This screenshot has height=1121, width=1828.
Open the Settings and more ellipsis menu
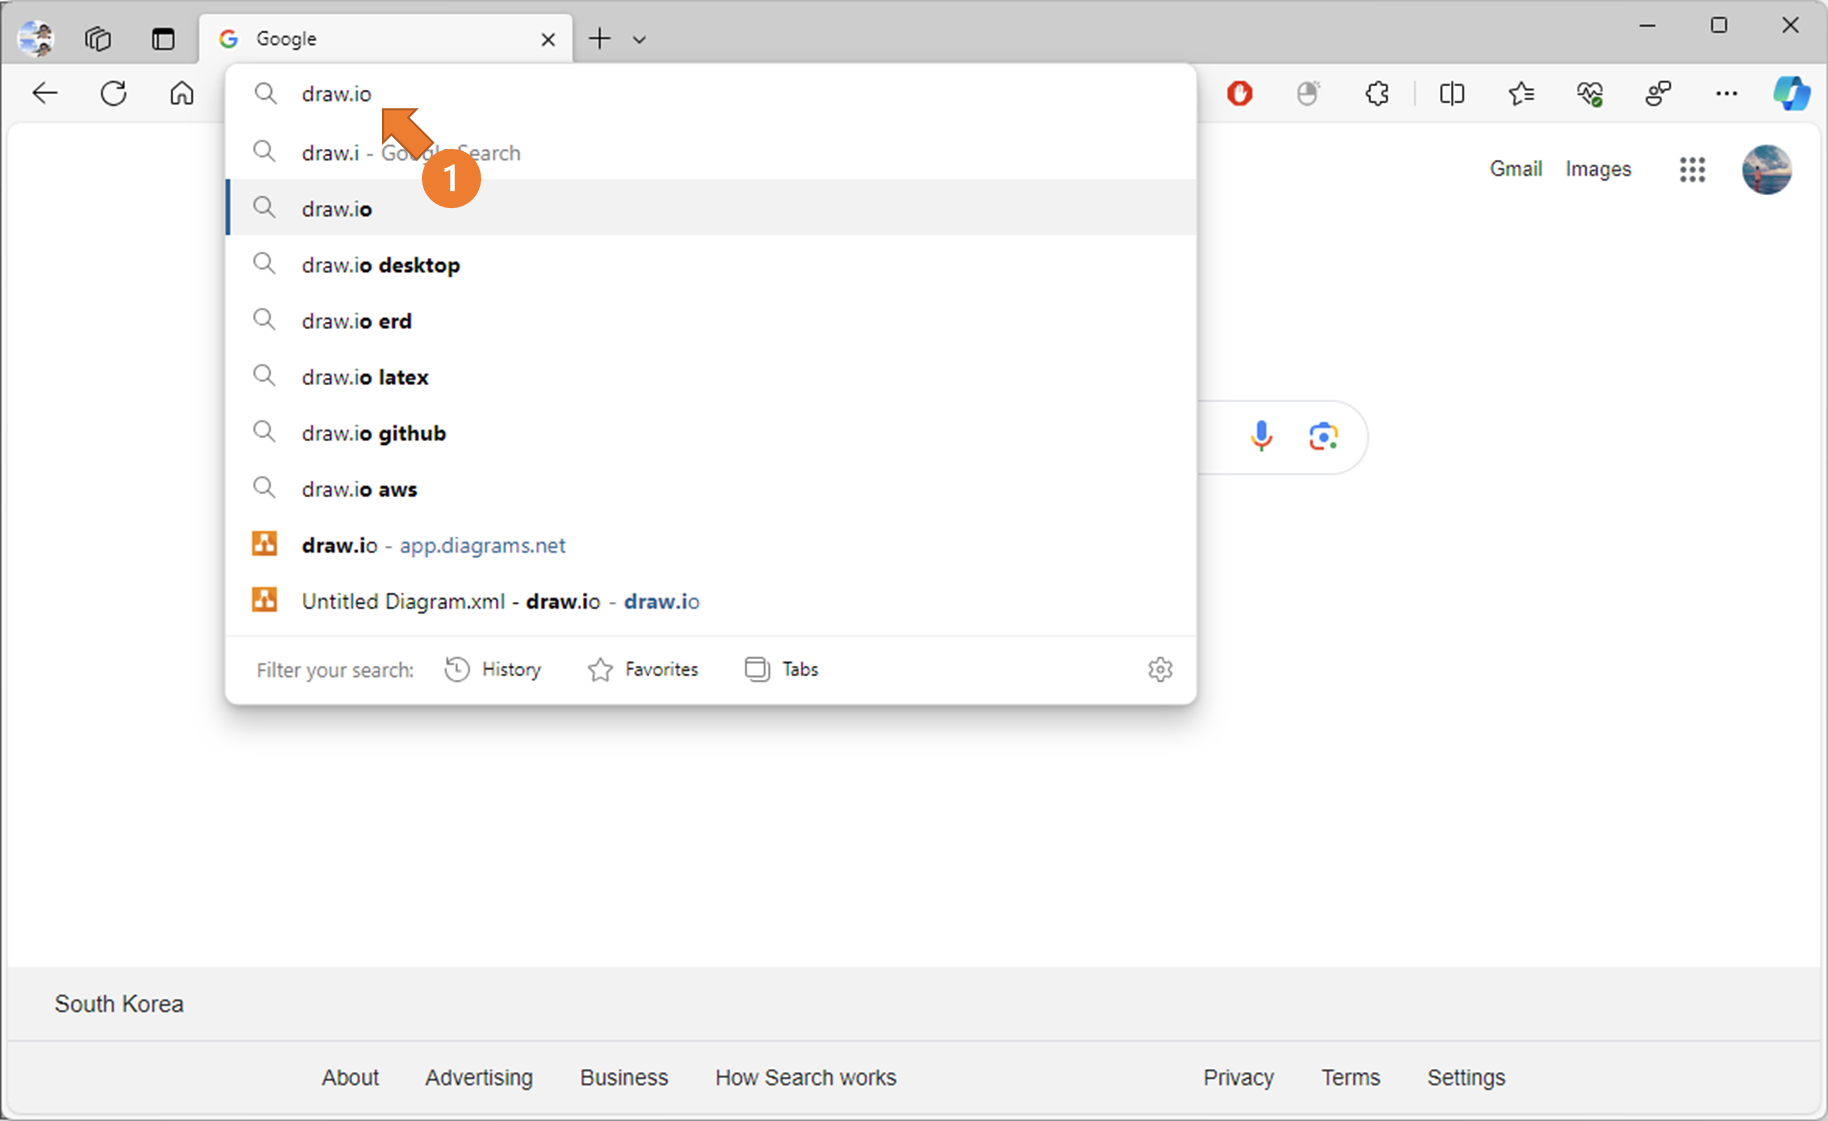coord(1727,94)
